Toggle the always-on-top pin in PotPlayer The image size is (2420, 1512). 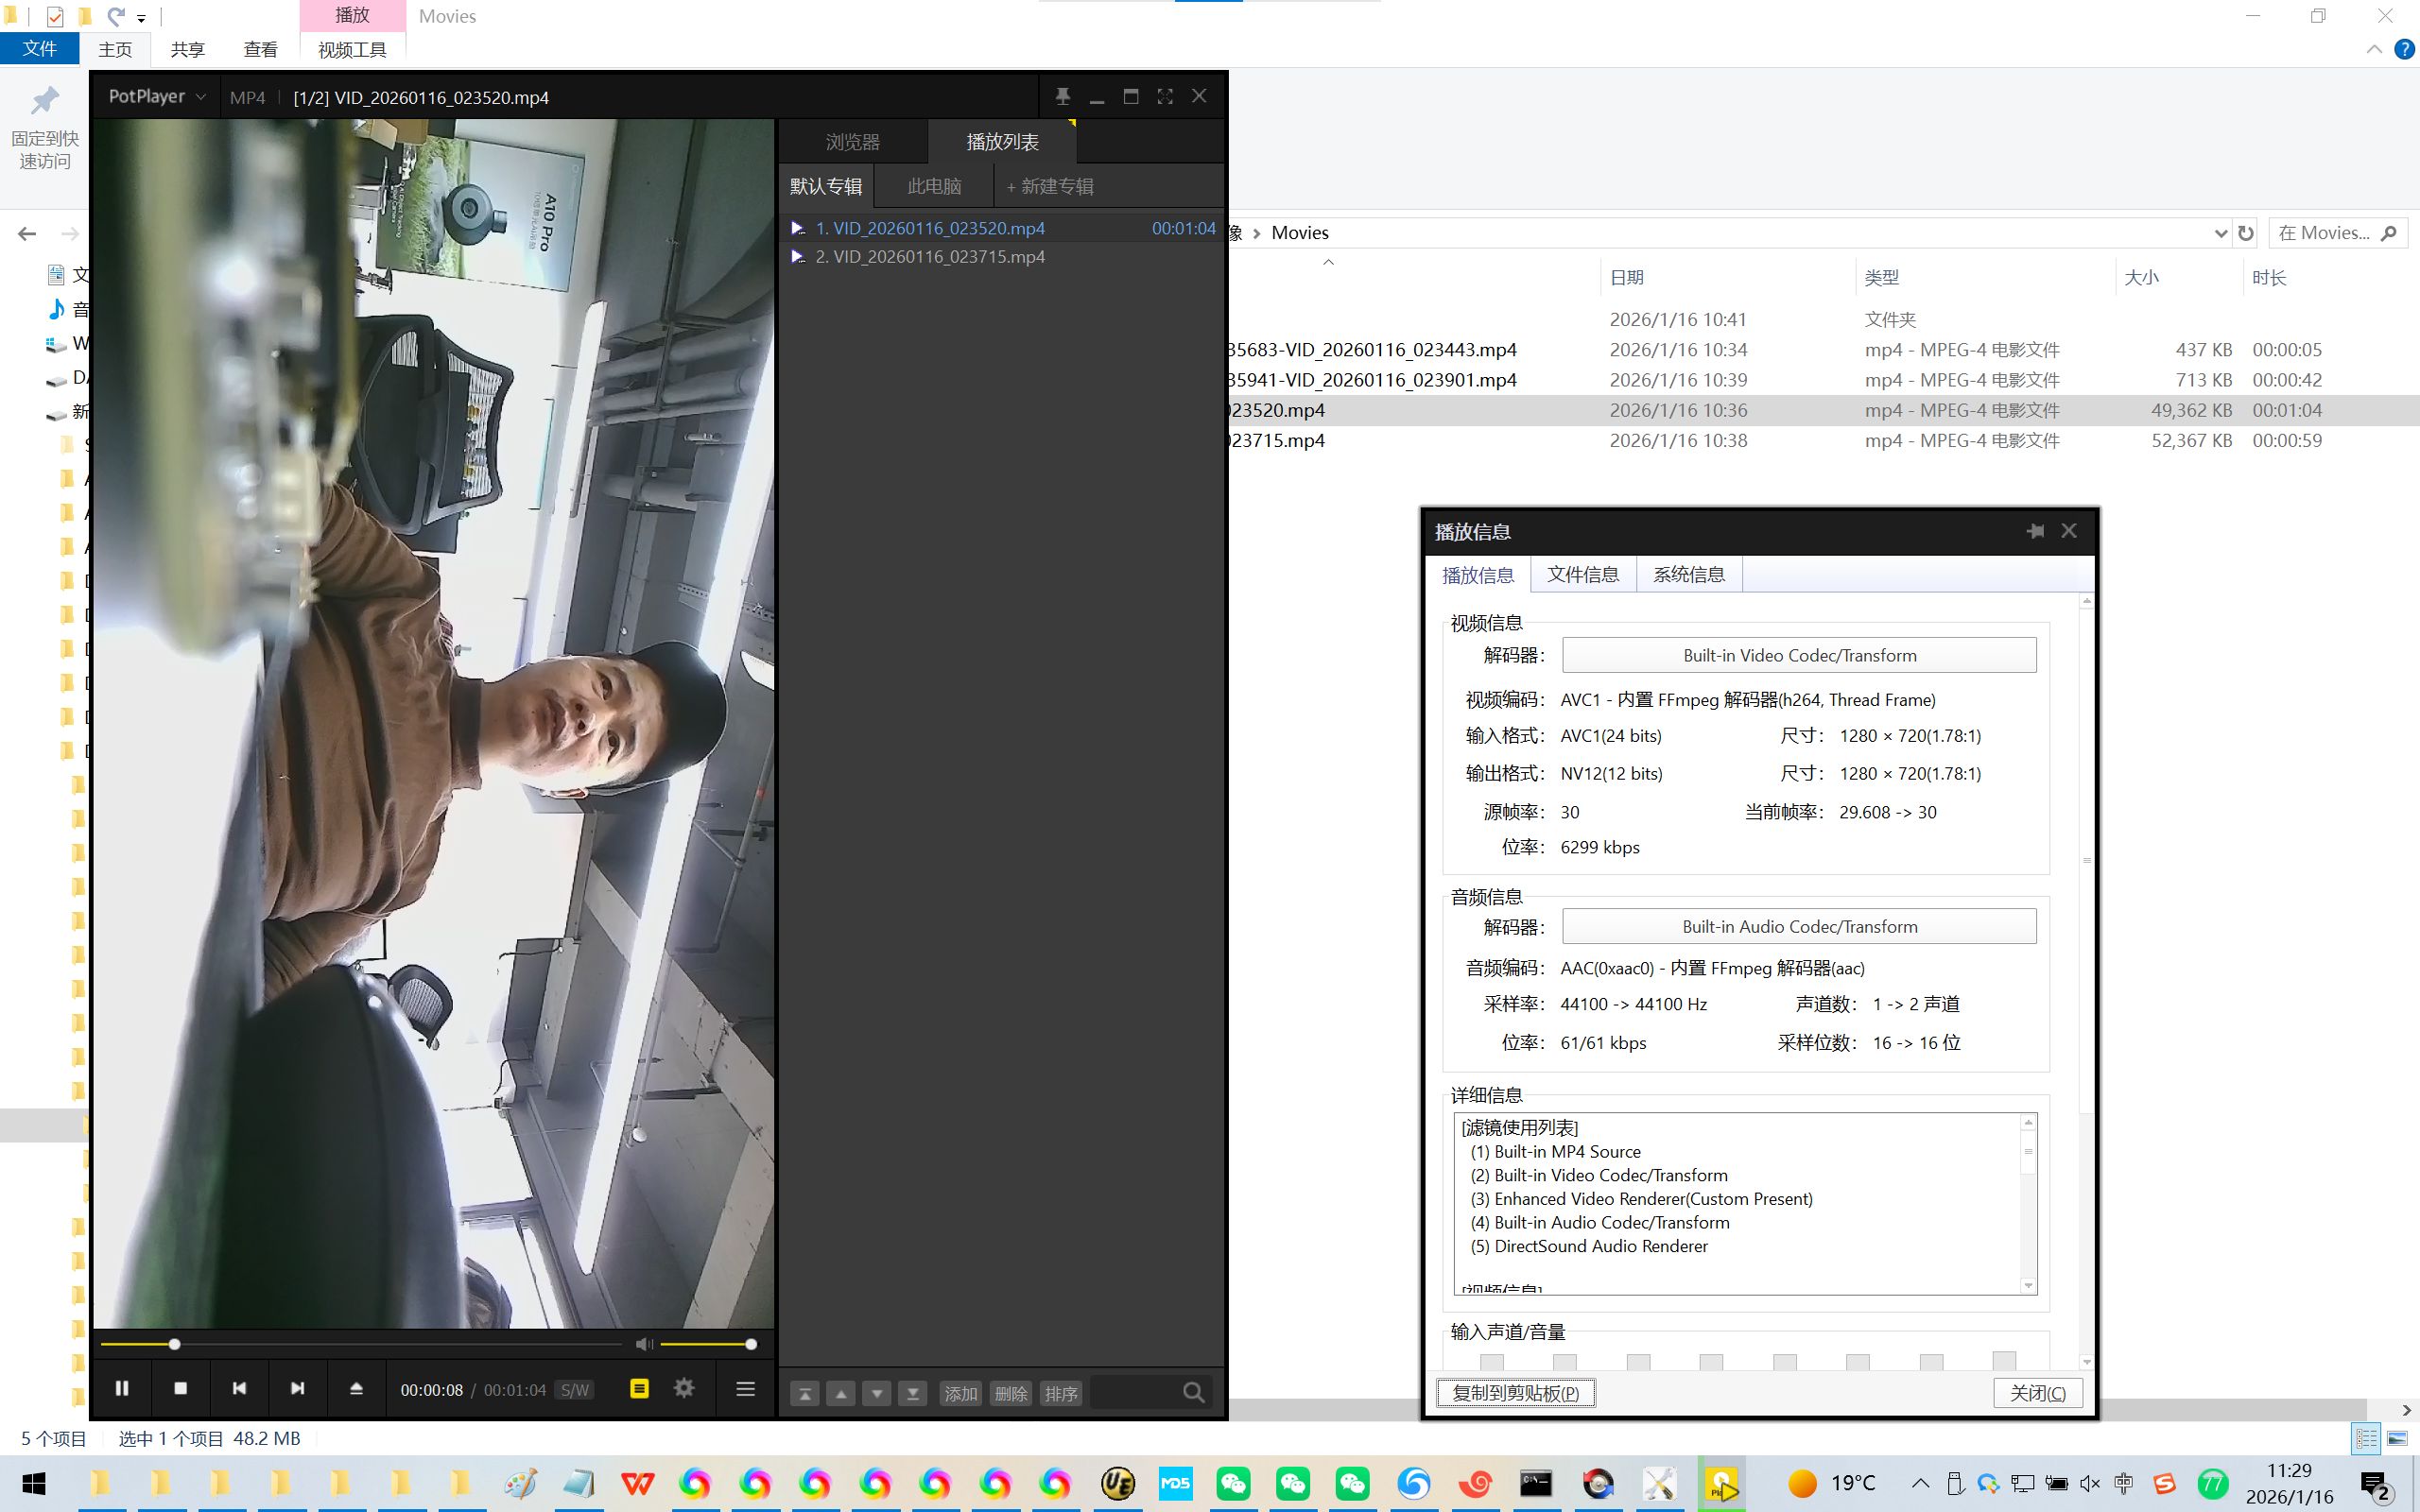click(1062, 97)
